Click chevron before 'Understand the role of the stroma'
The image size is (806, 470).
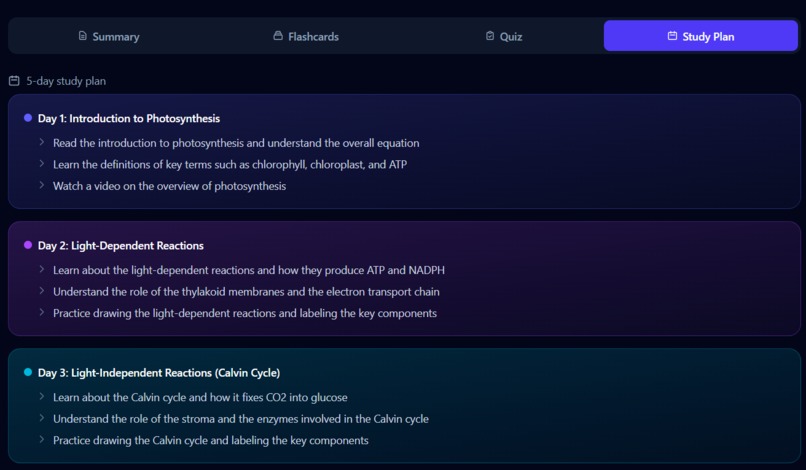42,418
